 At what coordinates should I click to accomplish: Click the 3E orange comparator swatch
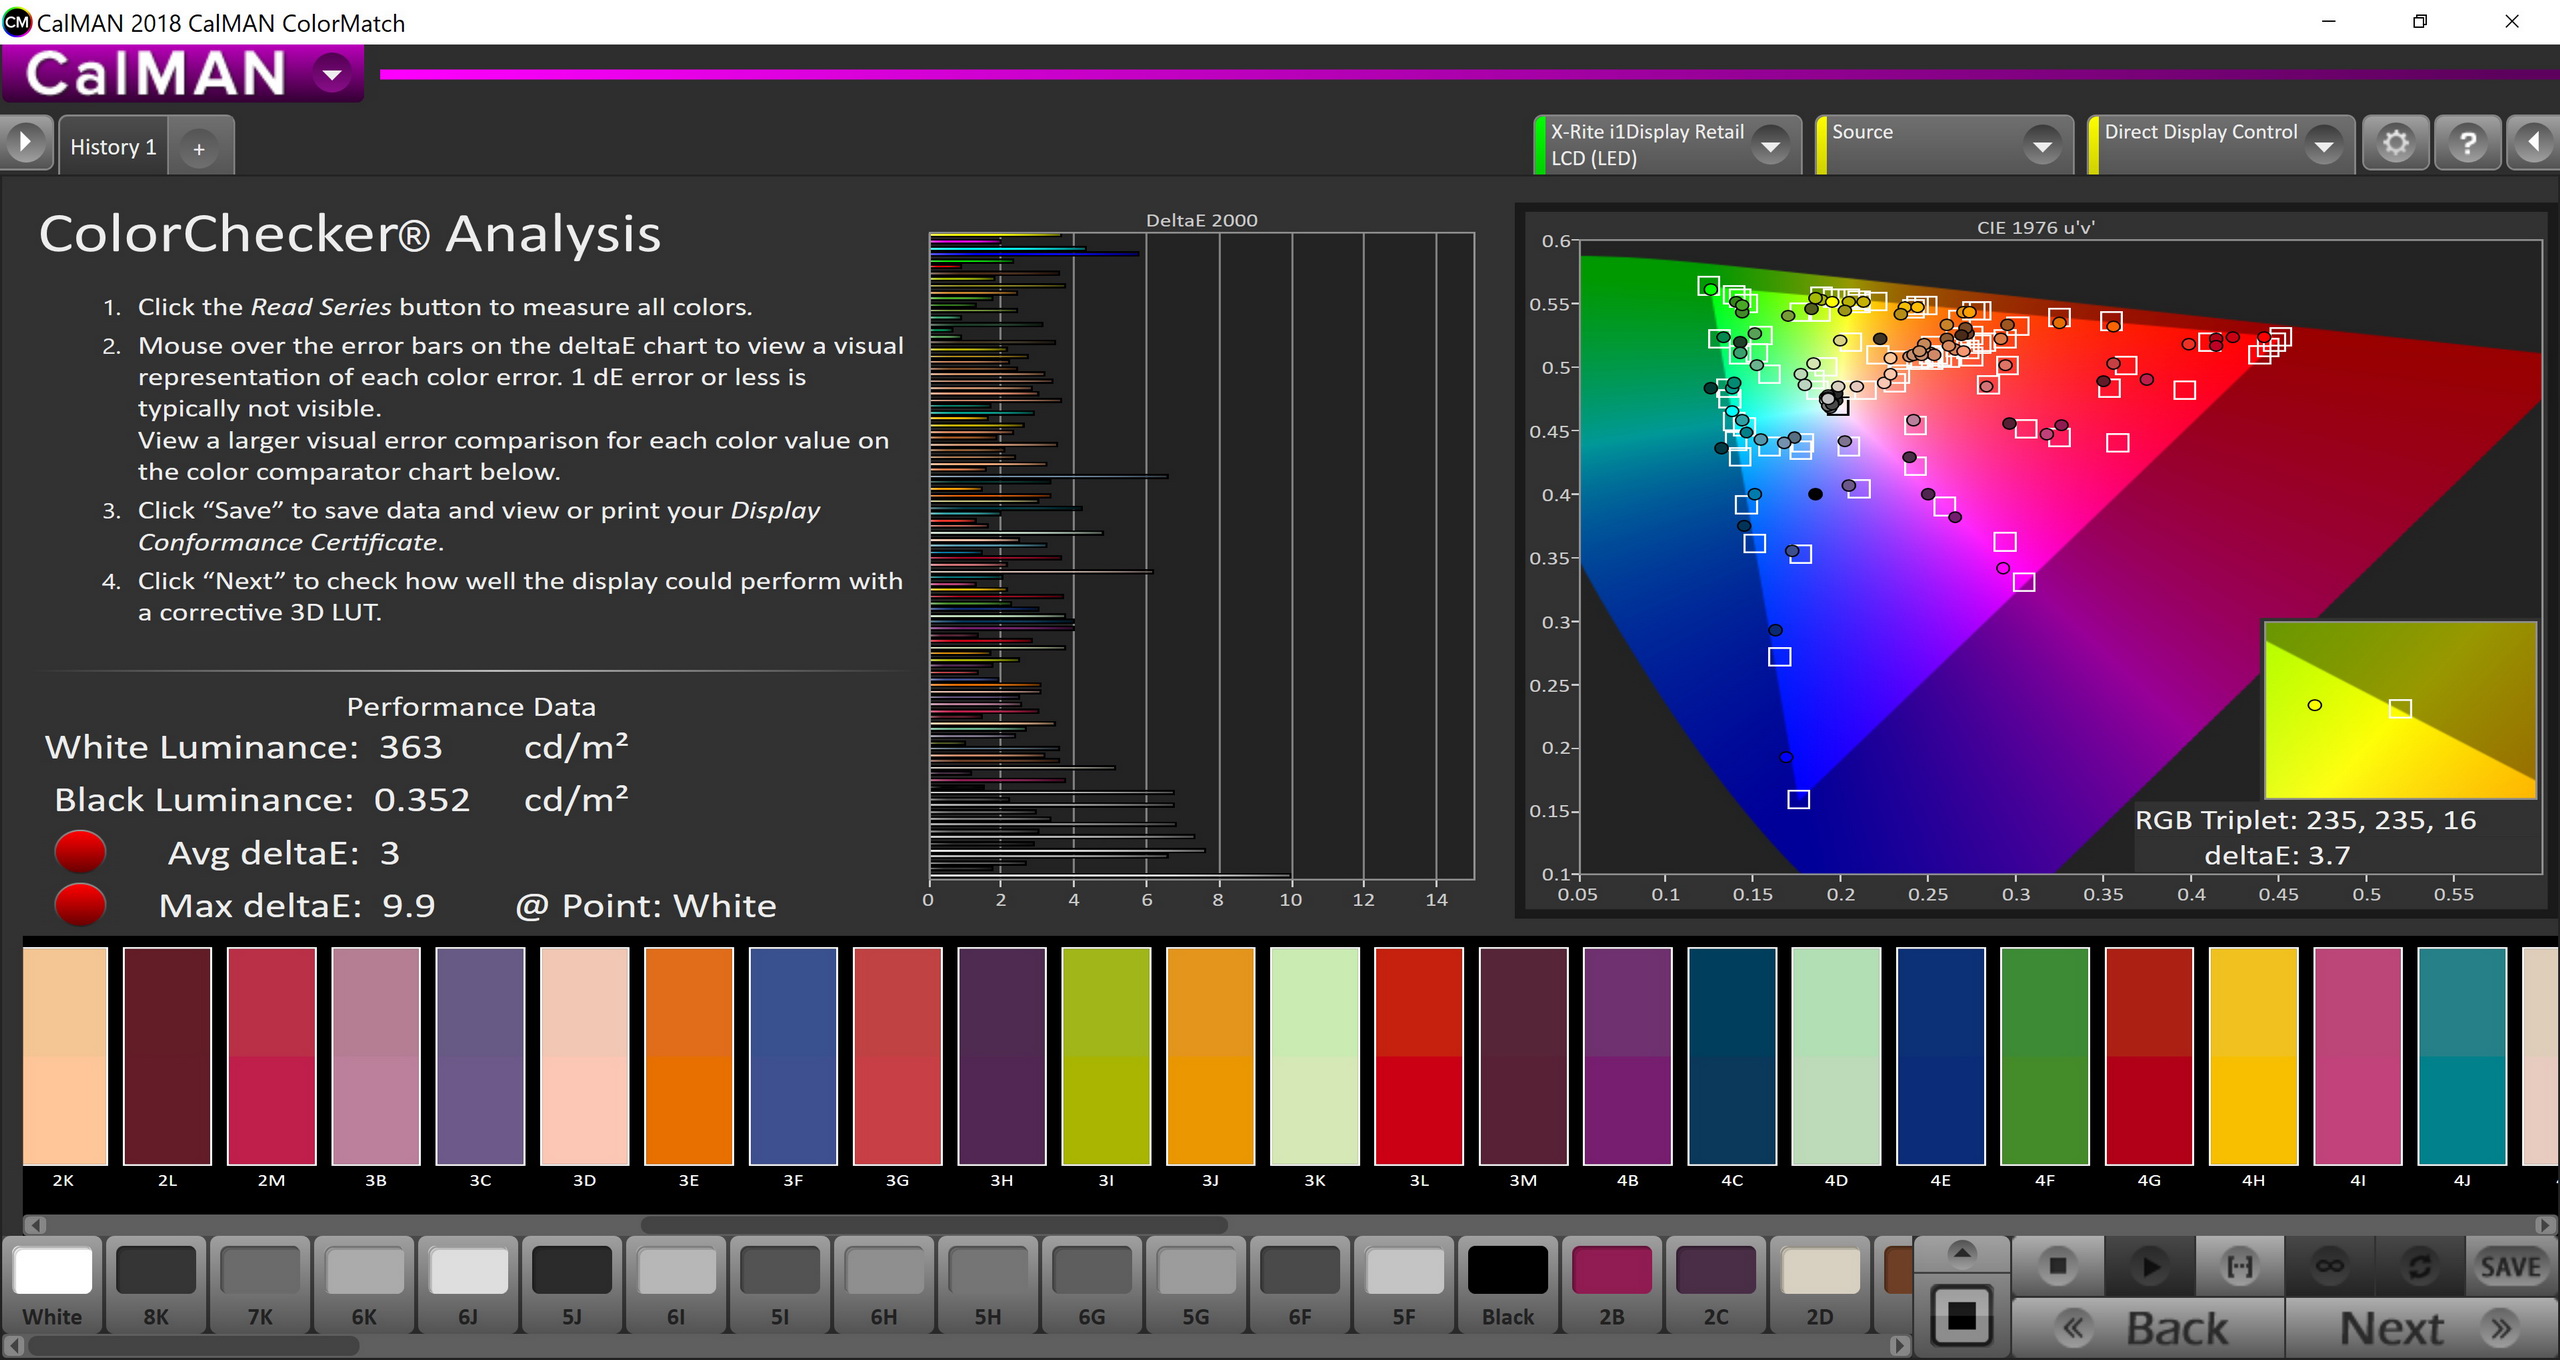point(688,1056)
